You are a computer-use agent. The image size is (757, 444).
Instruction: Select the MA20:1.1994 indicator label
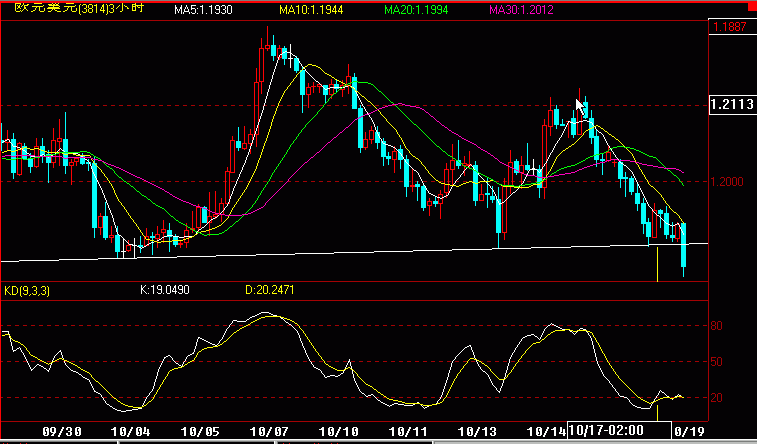click(416, 10)
